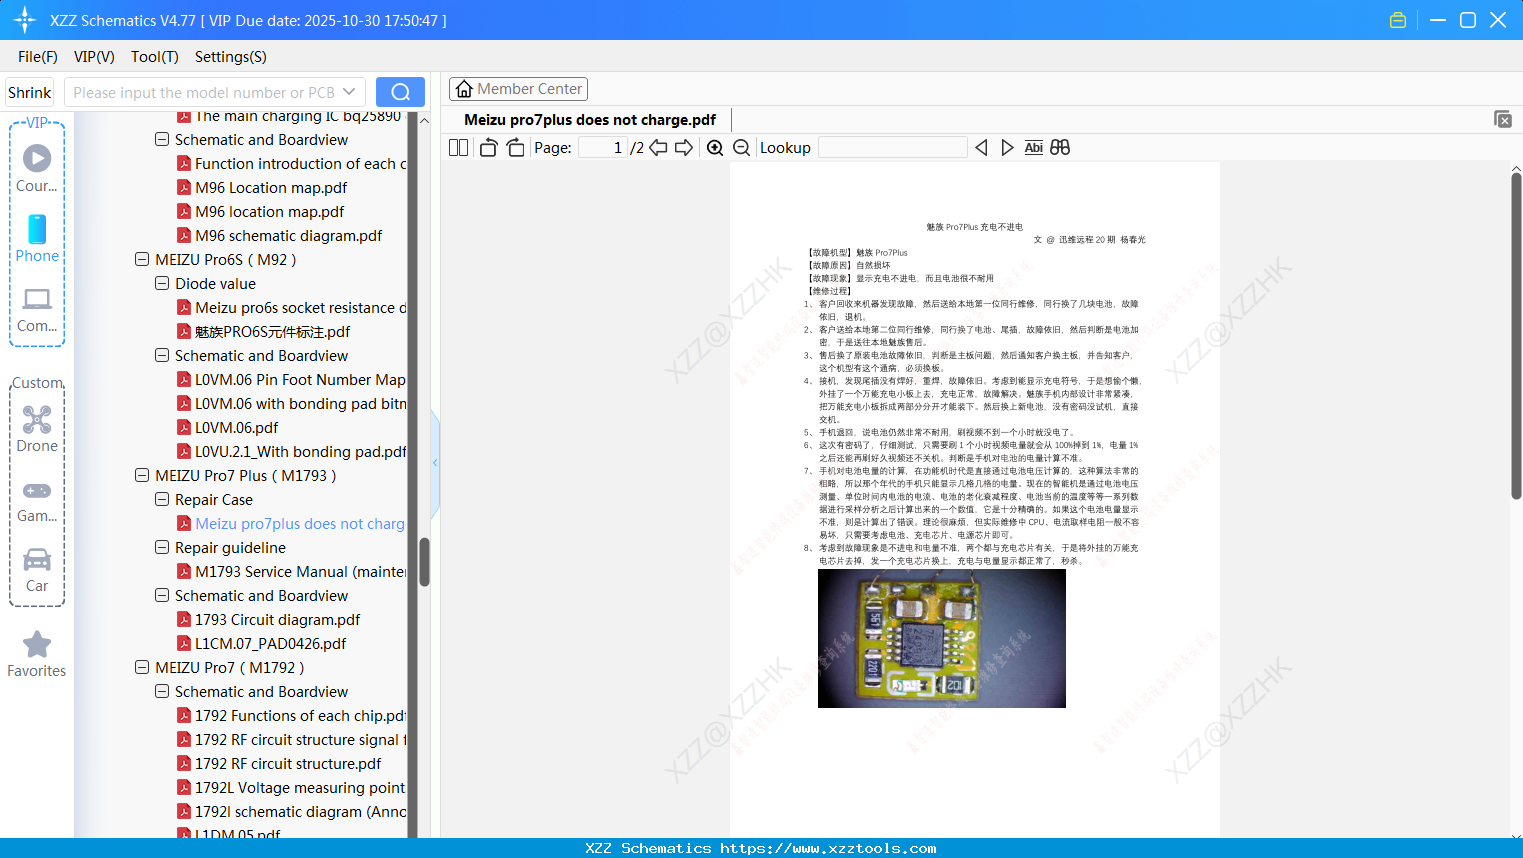Viewport: 1523px width, 858px height.
Task: Click the file tree vertical scrollbar thumb
Action: [424, 562]
